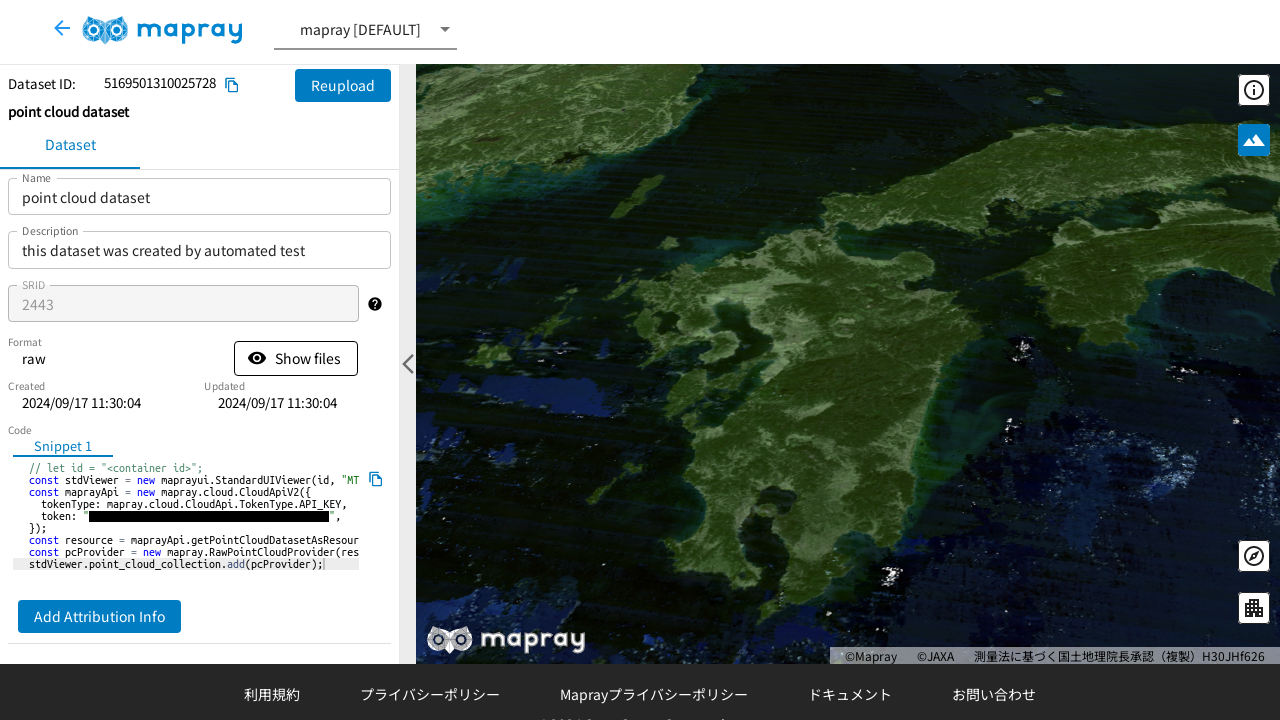Select the Dataset tab
The height and width of the screenshot is (720, 1280).
point(70,145)
